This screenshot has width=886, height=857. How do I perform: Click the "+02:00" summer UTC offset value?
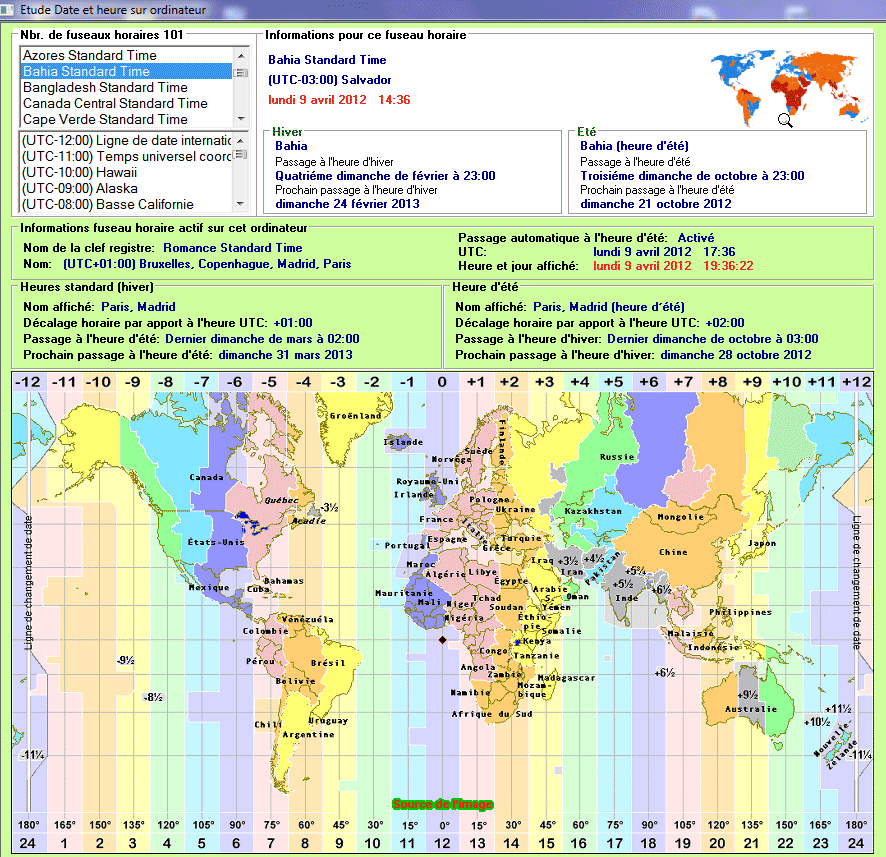[x=725, y=323]
